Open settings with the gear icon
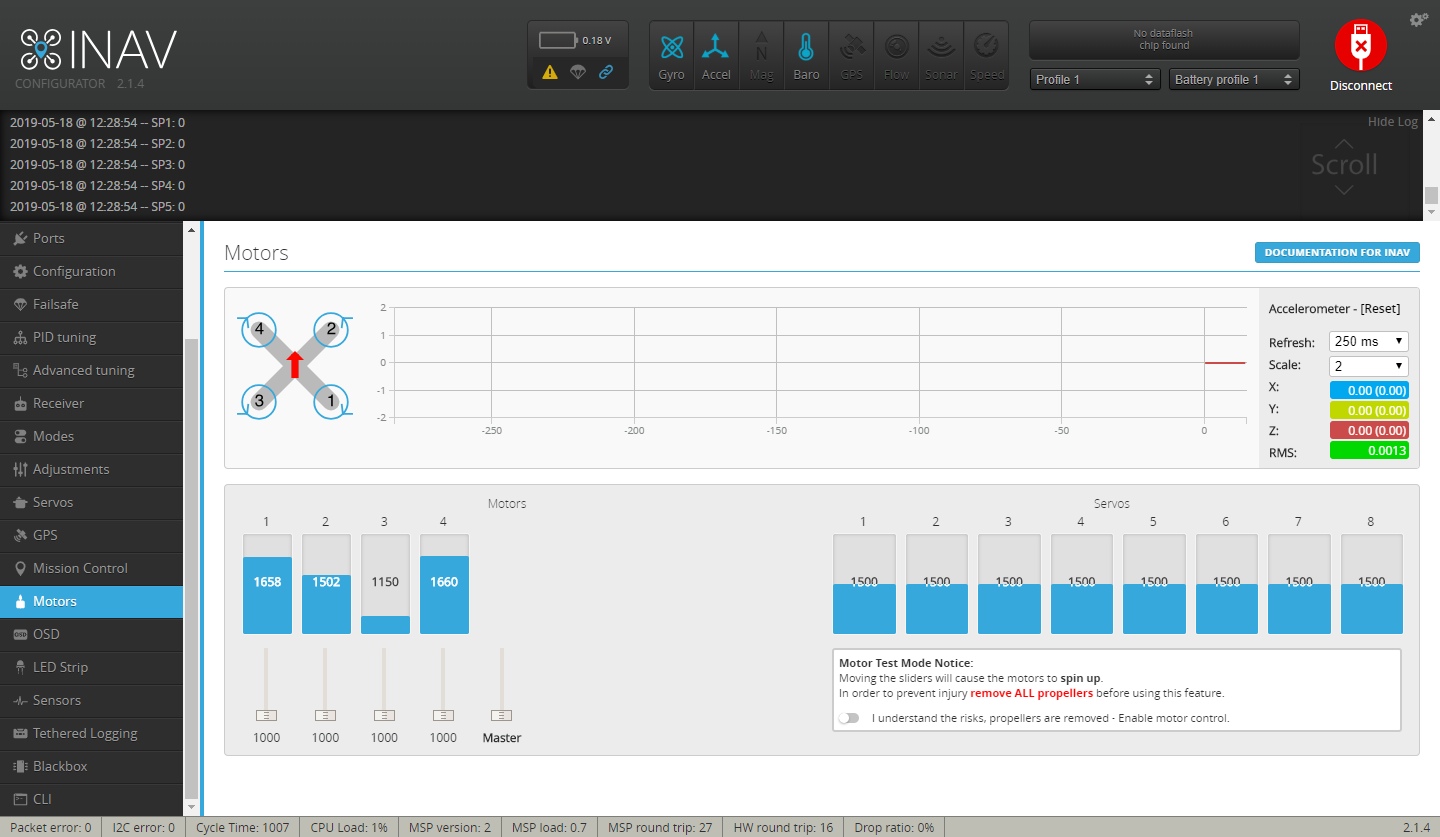This screenshot has height=837, width=1440. click(1418, 20)
